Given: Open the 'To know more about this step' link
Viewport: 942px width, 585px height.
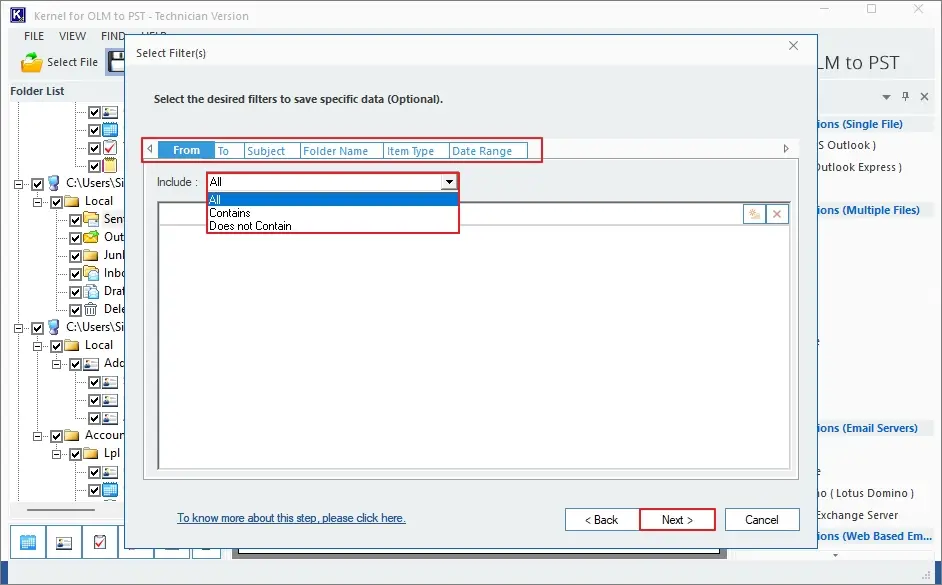Looking at the screenshot, I should click(291, 518).
